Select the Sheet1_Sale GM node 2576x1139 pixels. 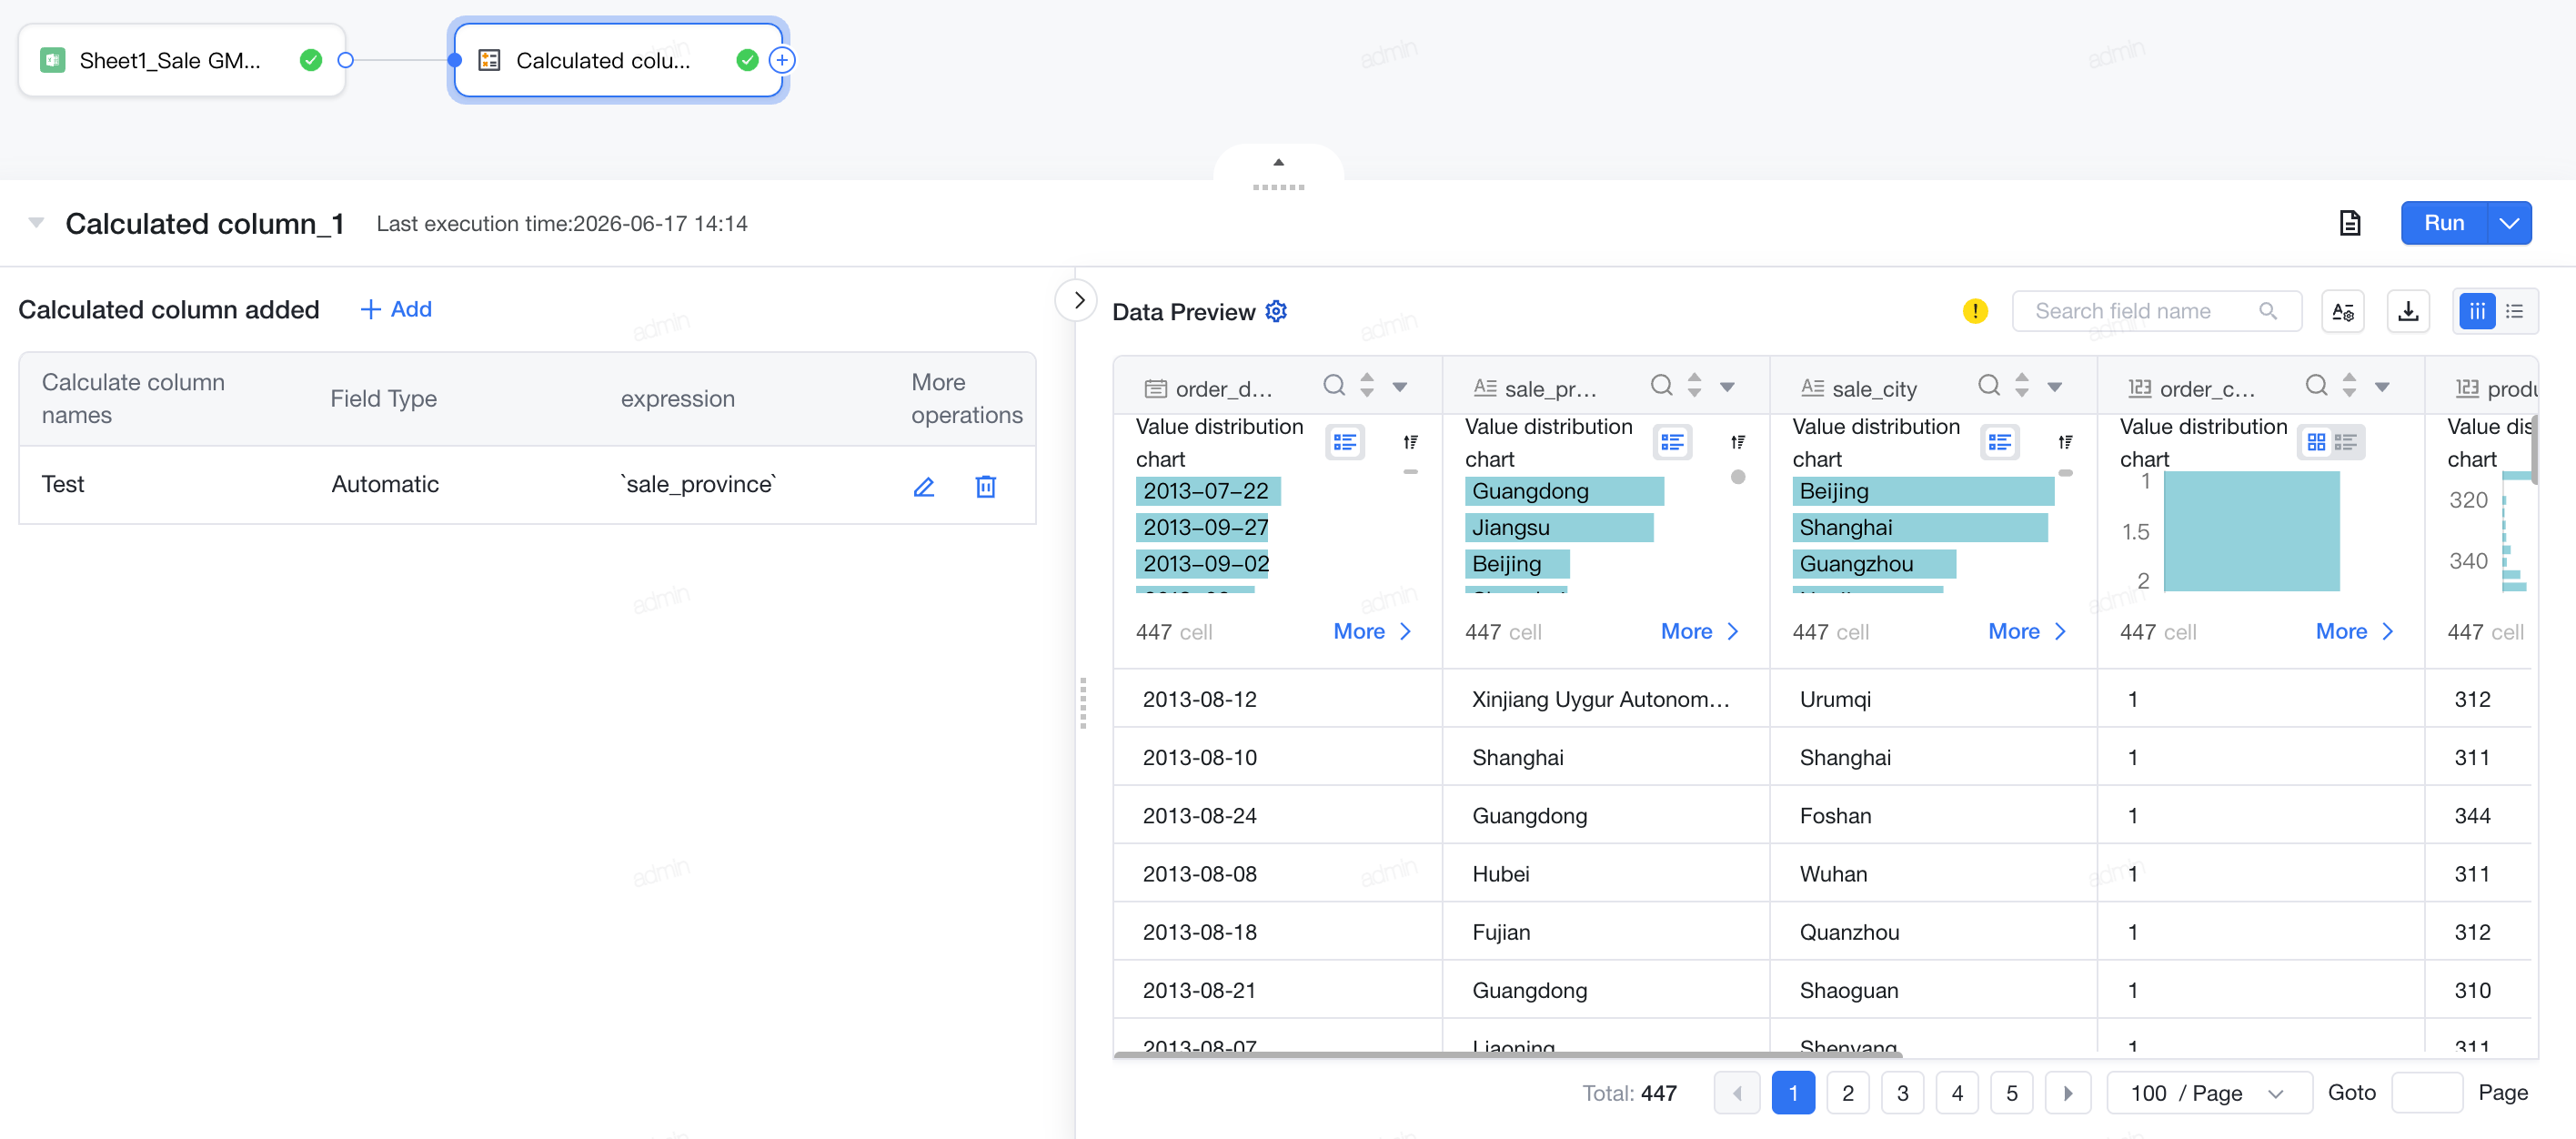pos(182,60)
